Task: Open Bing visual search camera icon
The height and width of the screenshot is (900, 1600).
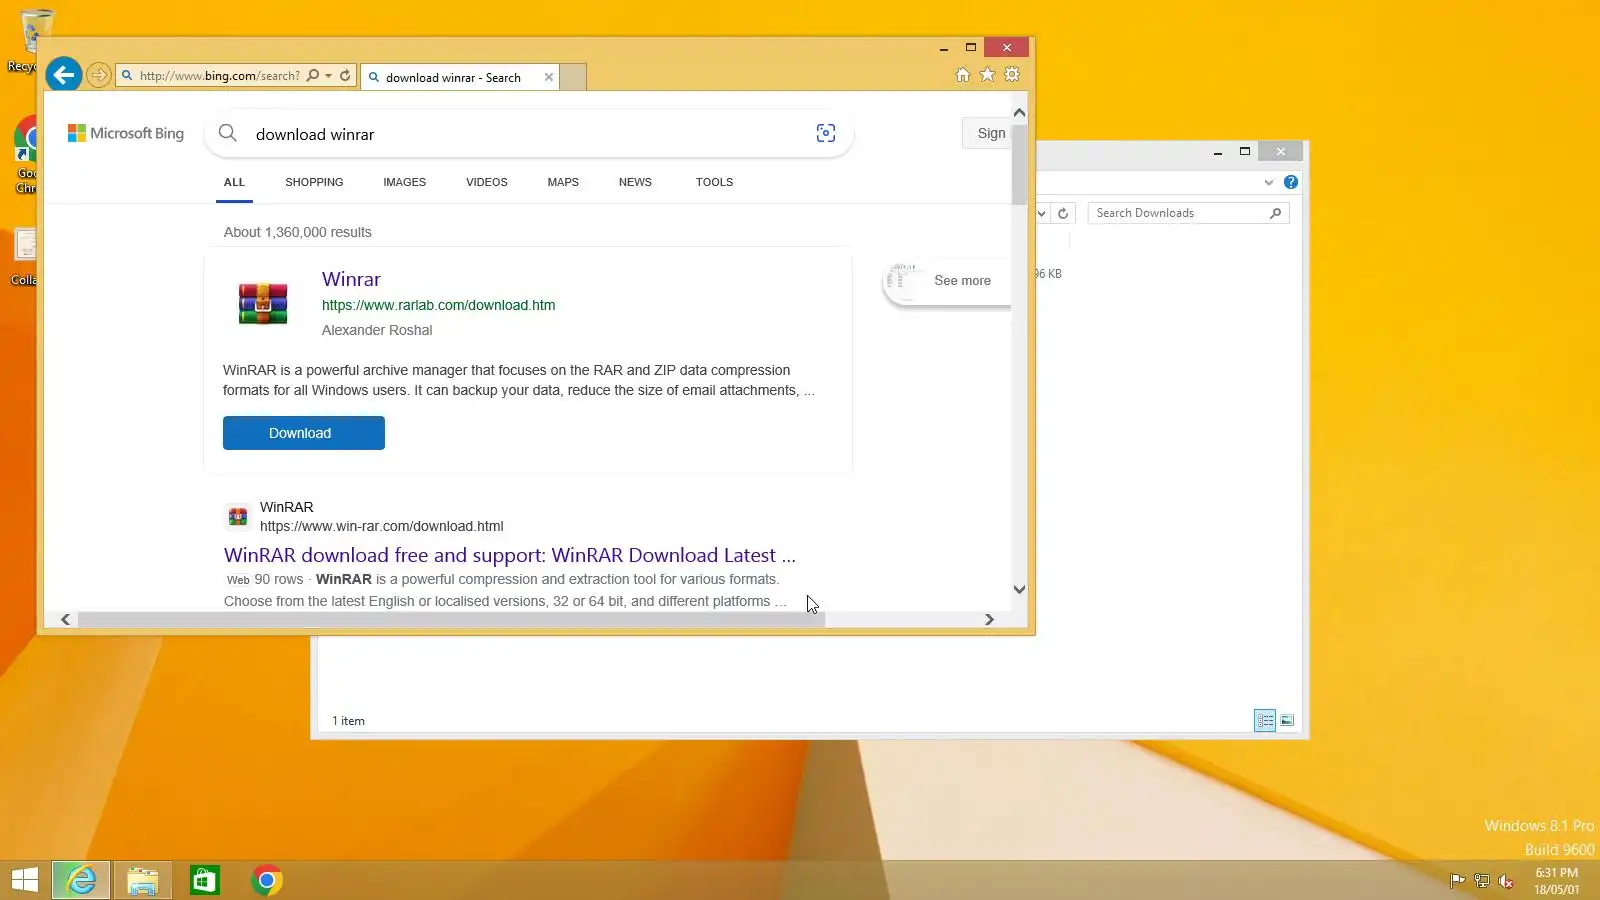Action: click(826, 133)
